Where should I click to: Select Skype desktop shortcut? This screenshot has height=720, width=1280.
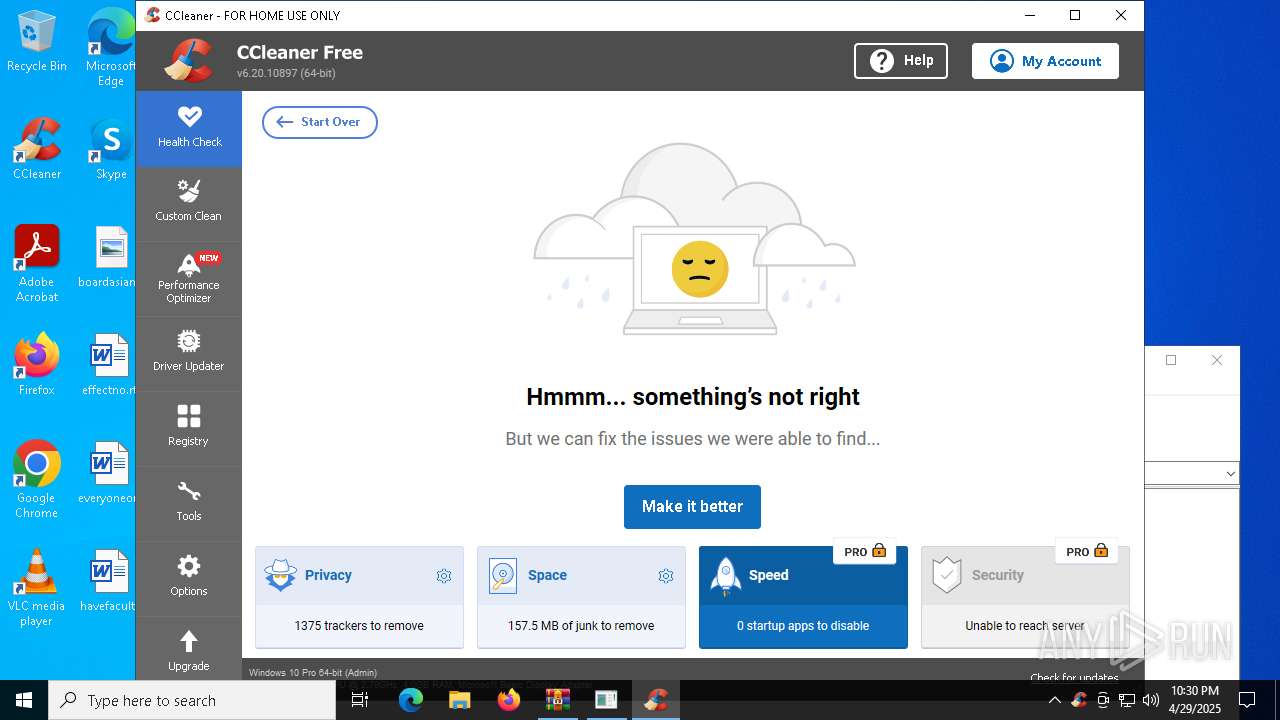pos(111,149)
